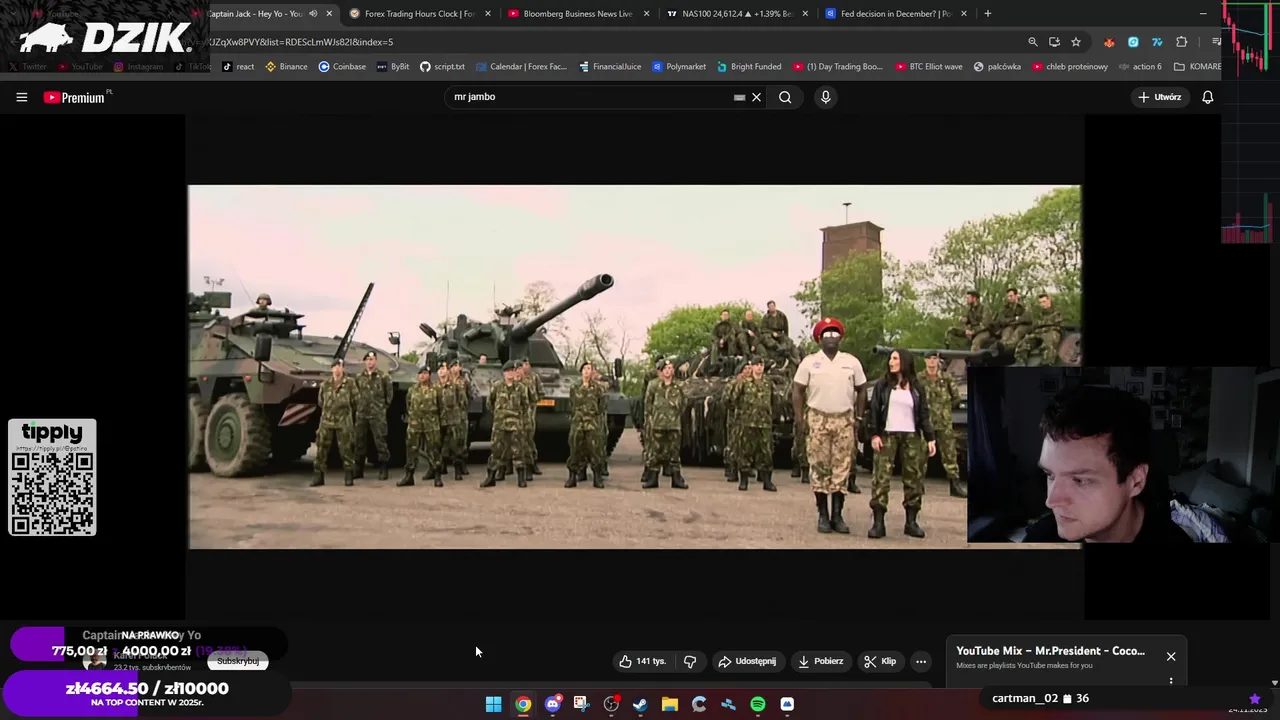This screenshot has height=720, width=1280.
Task: Open the Polymarket bookmark
Action: 679,67
